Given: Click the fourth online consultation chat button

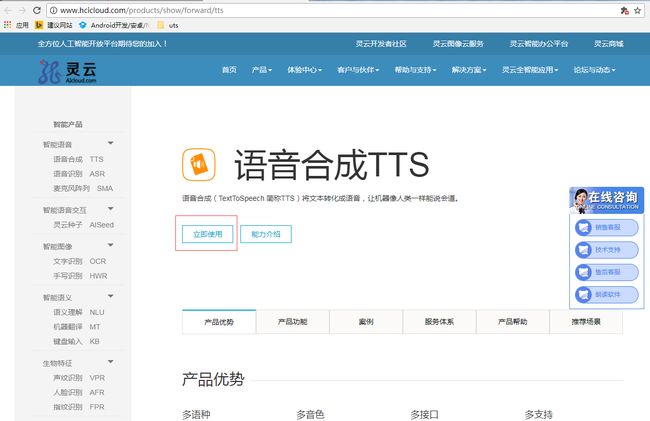Looking at the screenshot, I should (606, 295).
